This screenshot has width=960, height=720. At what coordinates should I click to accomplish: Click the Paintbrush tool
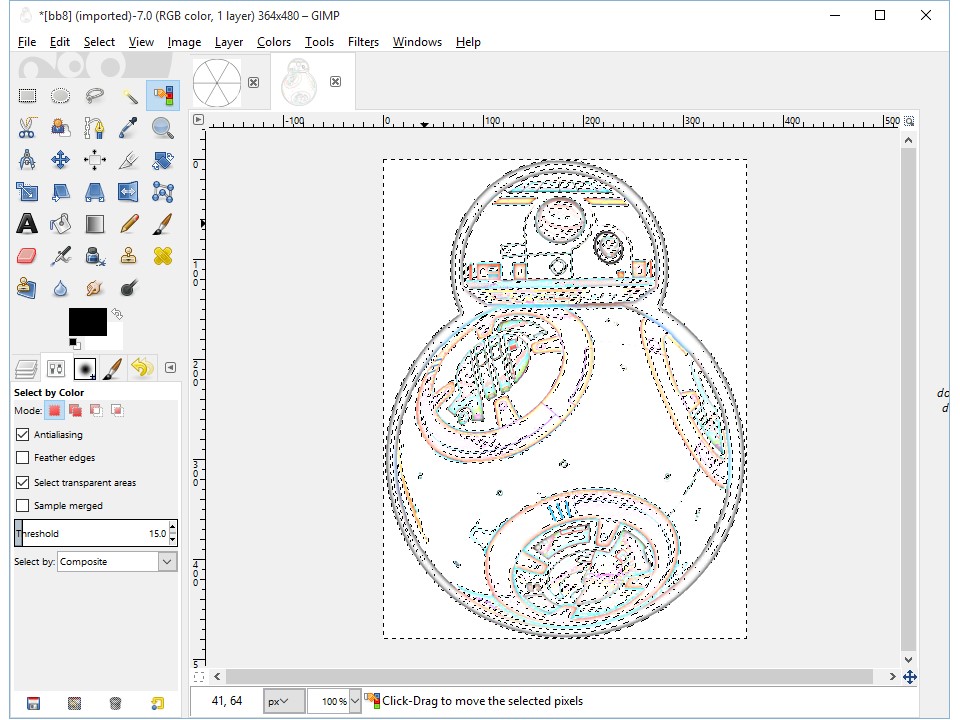point(163,224)
